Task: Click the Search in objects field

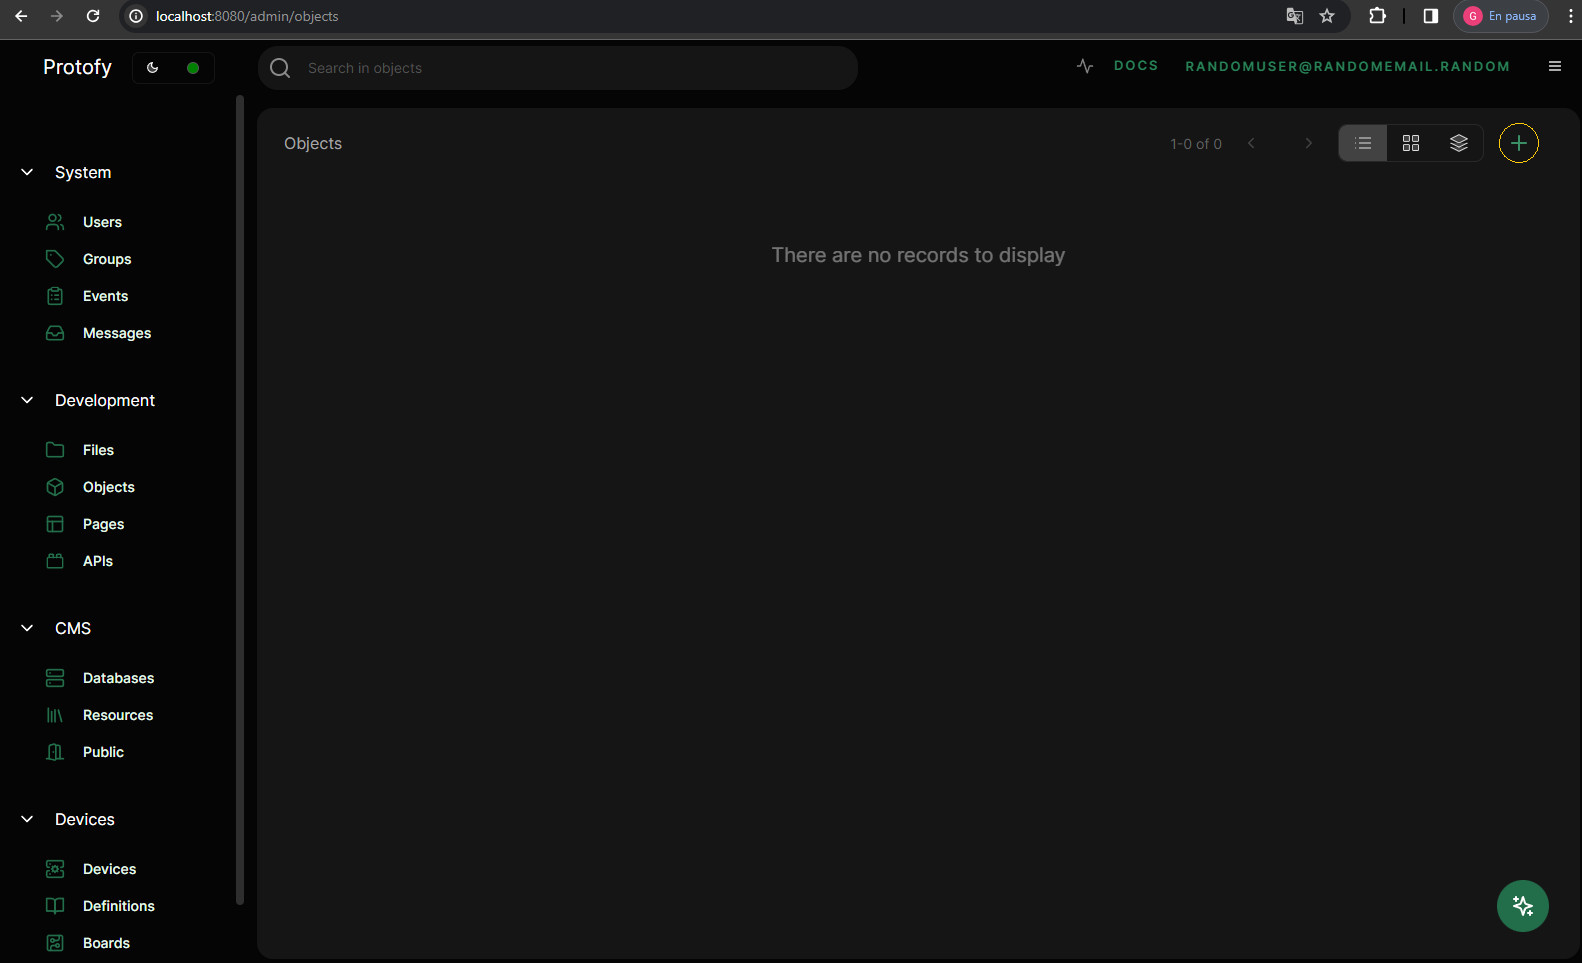Action: pyautogui.click(x=570, y=68)
